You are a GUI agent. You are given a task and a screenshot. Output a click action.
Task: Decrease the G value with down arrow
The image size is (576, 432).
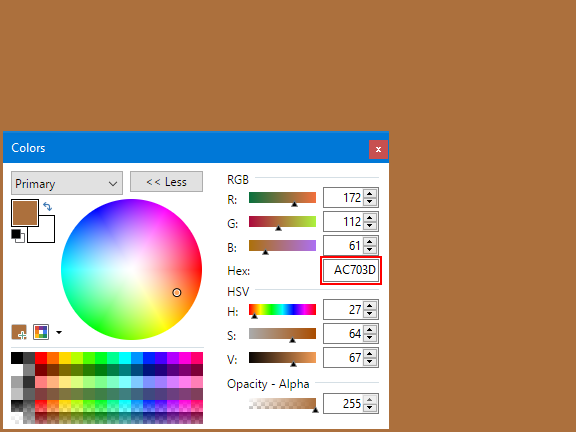click(370, 226)
